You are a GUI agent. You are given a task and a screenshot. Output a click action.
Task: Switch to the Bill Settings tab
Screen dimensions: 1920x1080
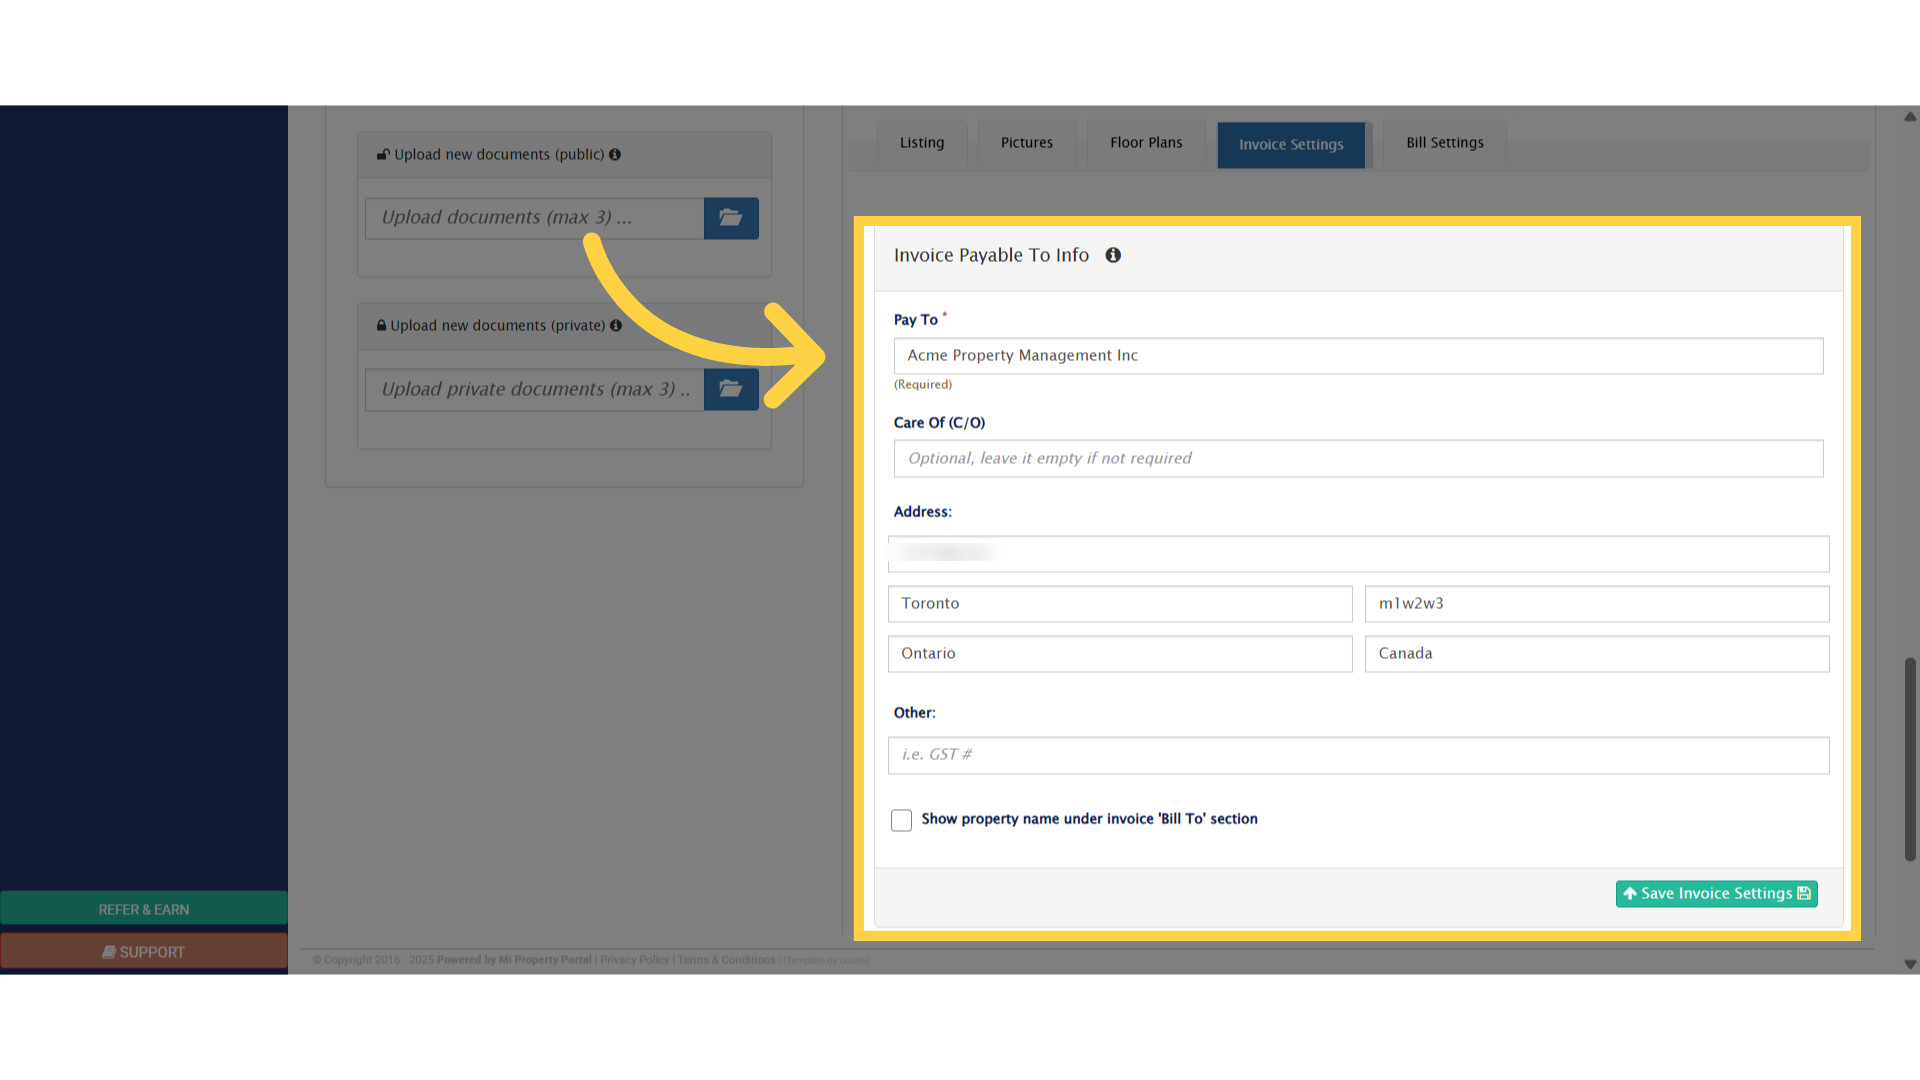(x=1444, y=143)
